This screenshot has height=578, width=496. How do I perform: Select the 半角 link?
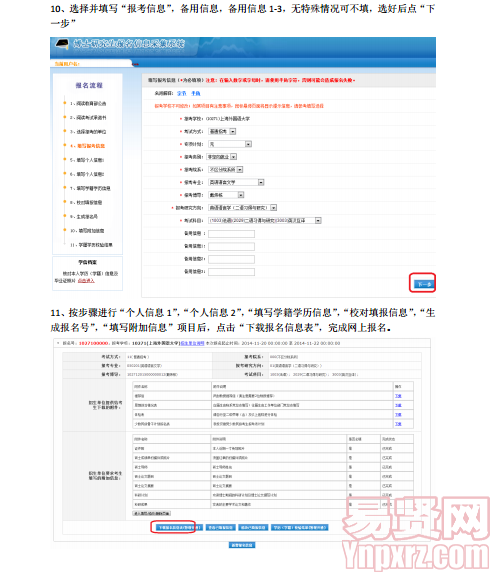tap(196, 94)
